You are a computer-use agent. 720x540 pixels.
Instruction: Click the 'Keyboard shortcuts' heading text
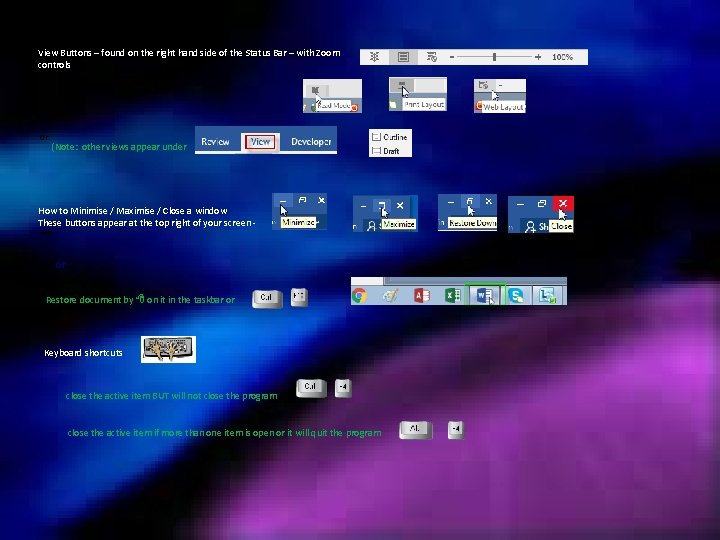[x=83, y=353]
